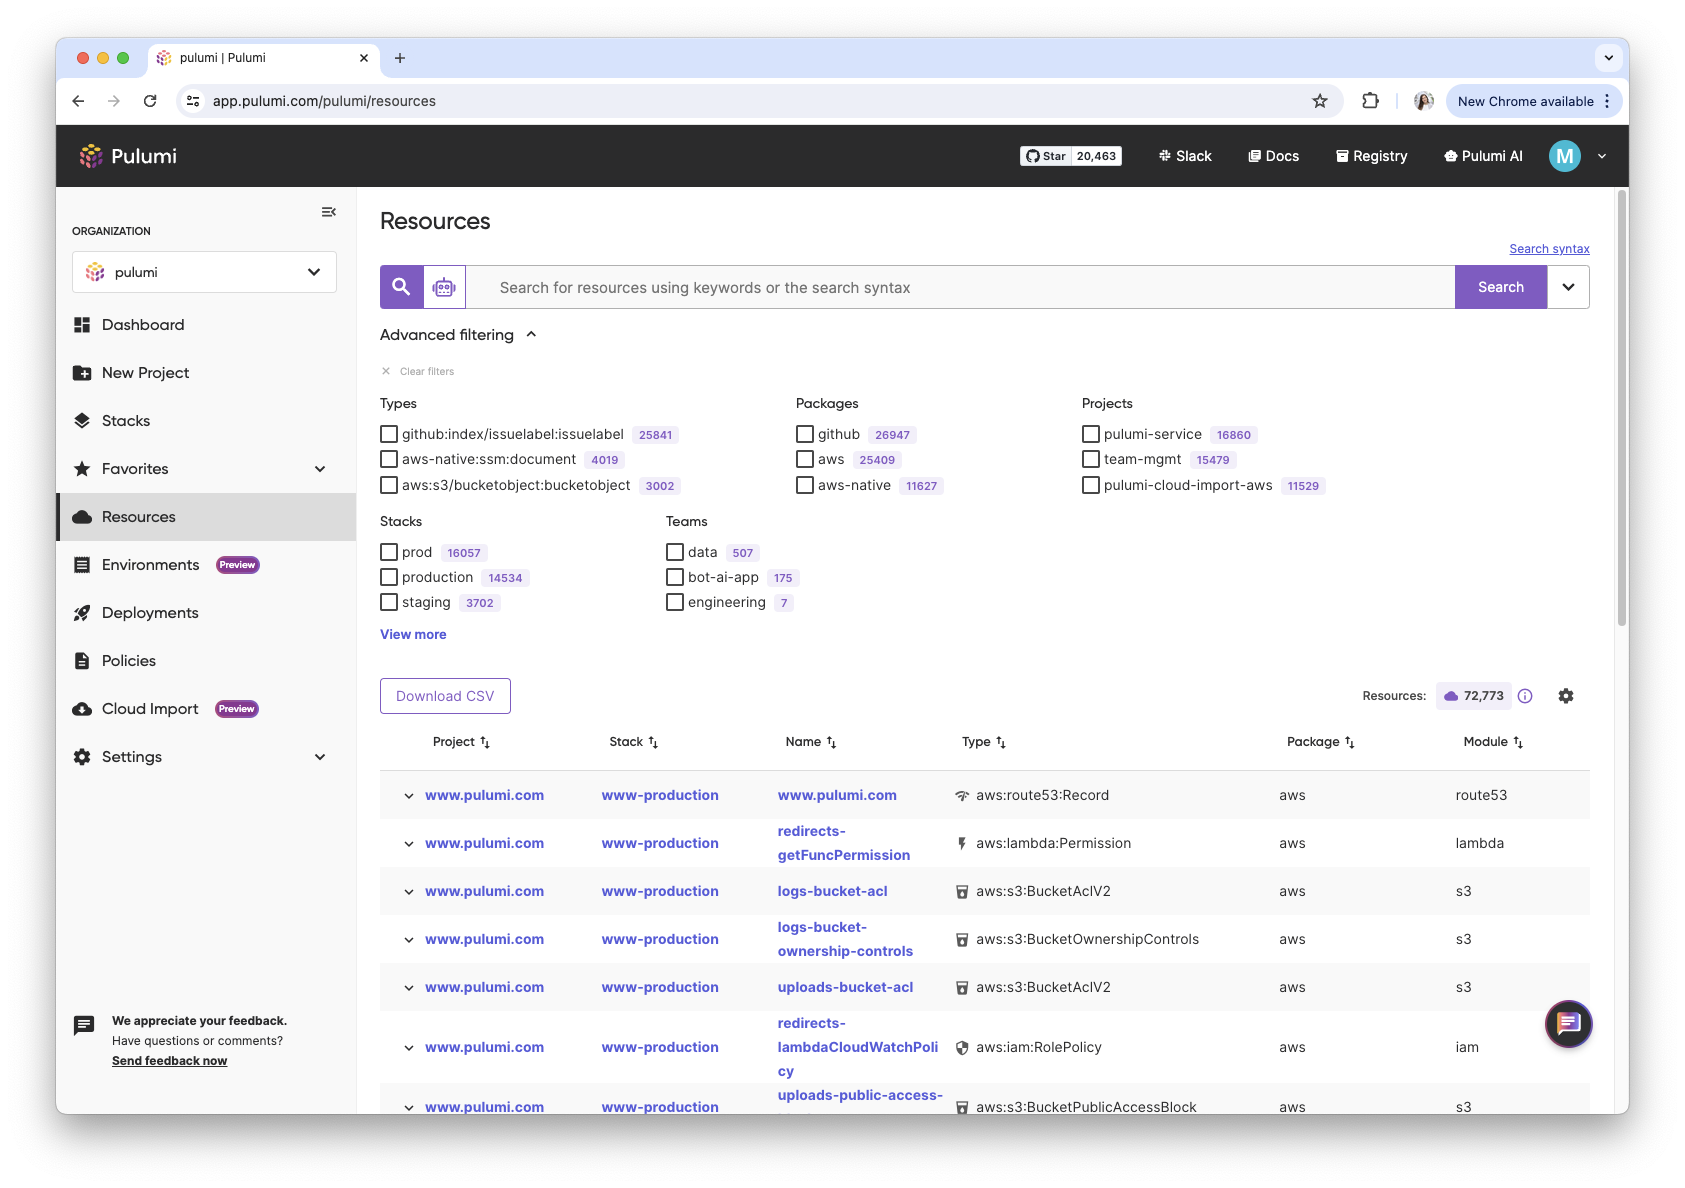Select the Resources cloud icon in sidebar
Viewport: 1685px width, 1188px height.
click(x=82, y=516)
